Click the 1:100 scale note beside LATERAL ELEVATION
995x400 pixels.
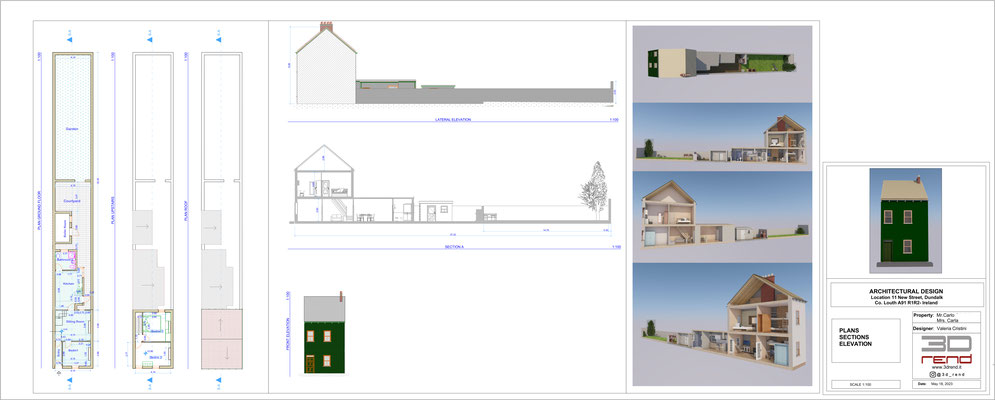(614, 119)
